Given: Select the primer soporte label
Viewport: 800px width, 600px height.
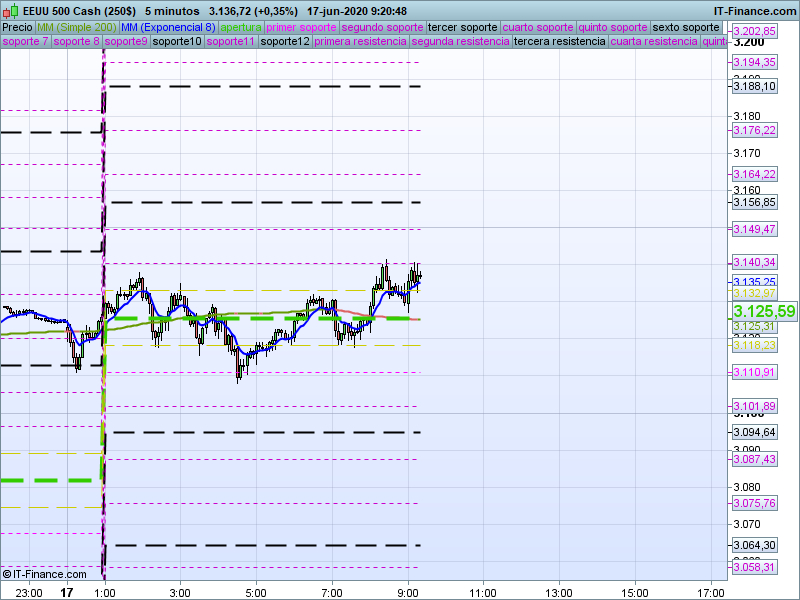Looking at the screenshot, I should 301,28.
